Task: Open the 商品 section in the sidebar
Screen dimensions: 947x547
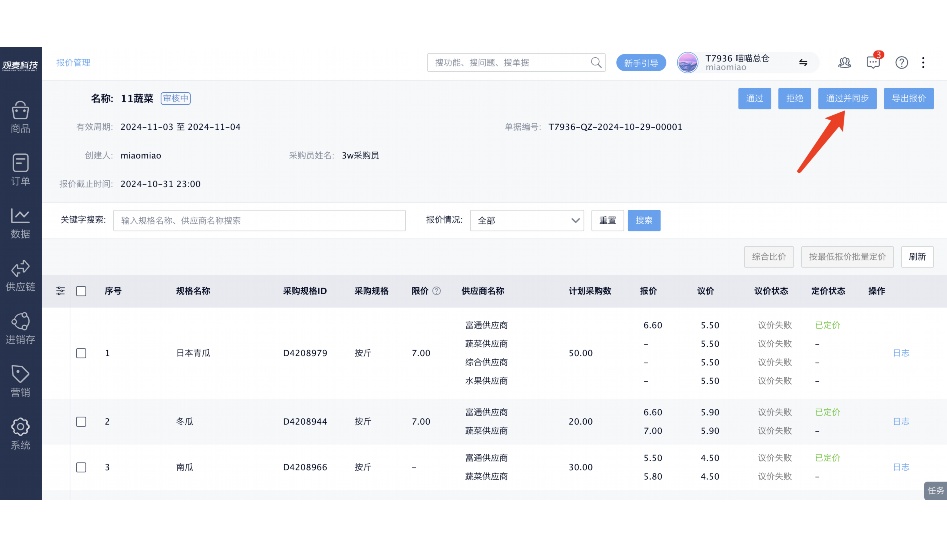Action: pyautogui.click(x=20, y=117)
